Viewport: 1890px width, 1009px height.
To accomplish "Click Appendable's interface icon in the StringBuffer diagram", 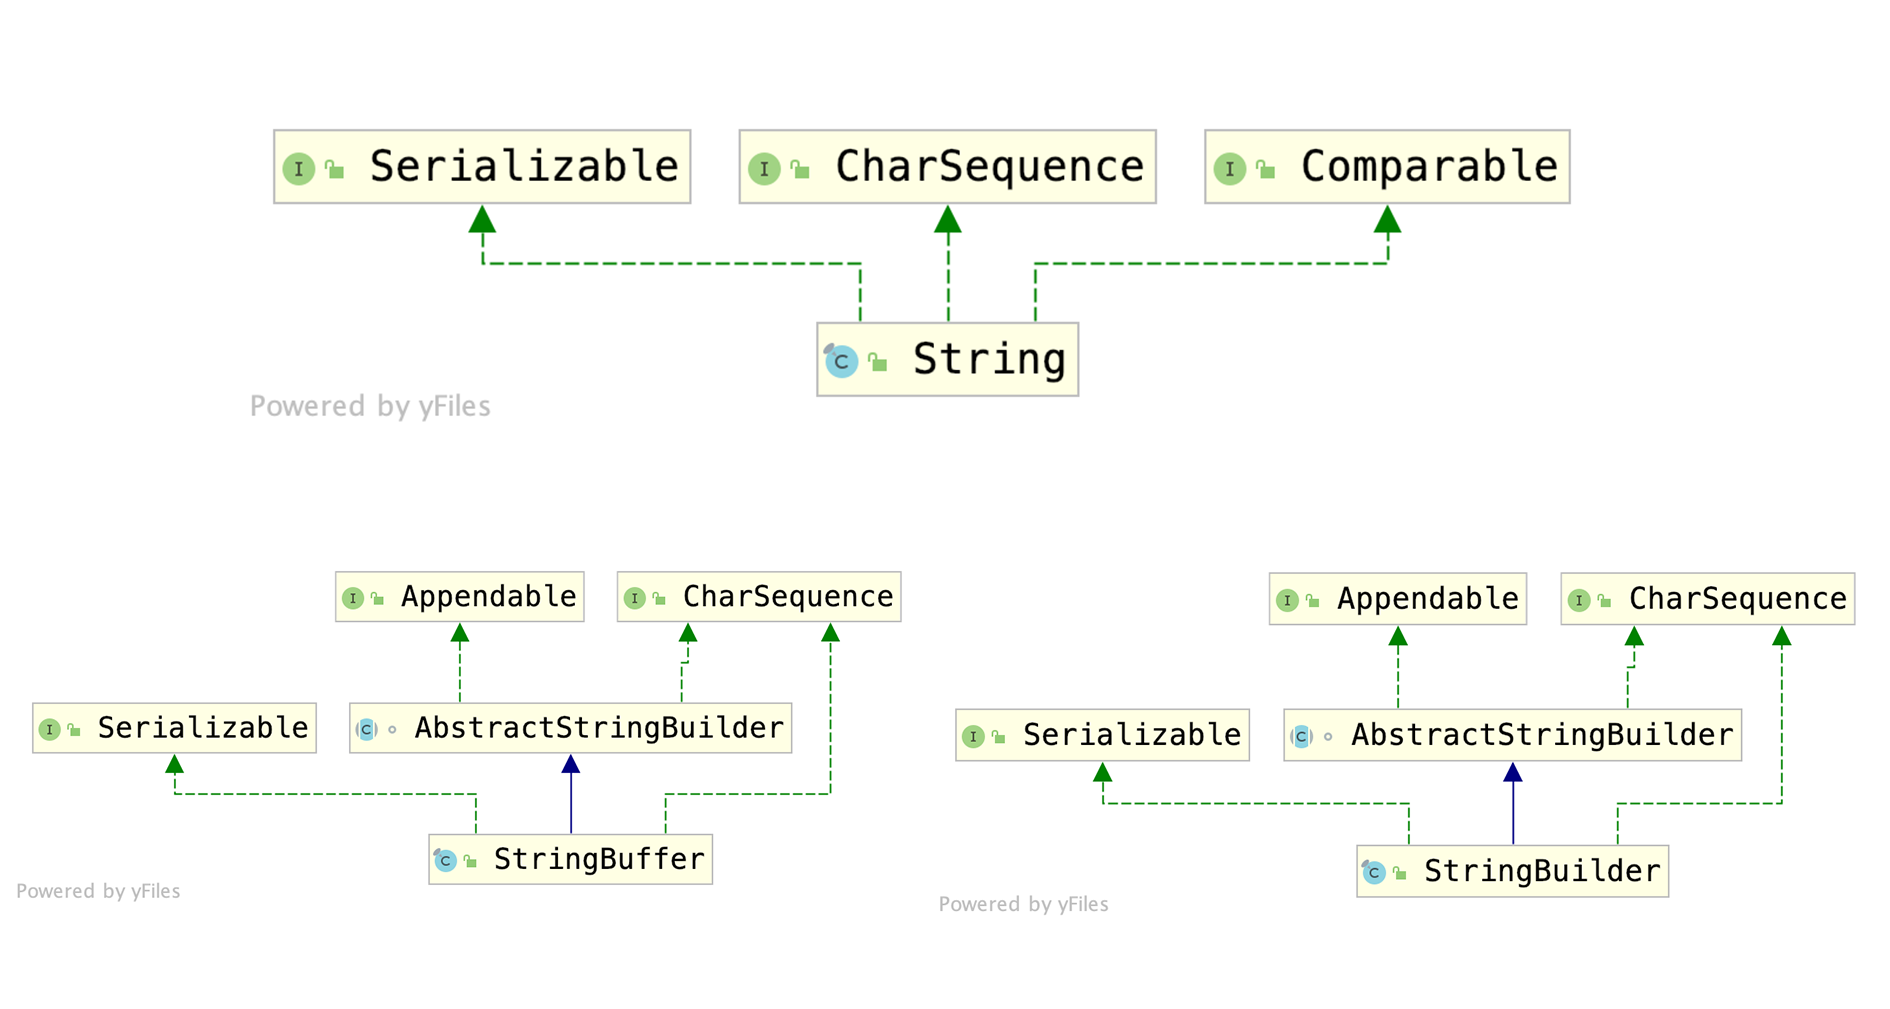I will click(x=352, y=598).
